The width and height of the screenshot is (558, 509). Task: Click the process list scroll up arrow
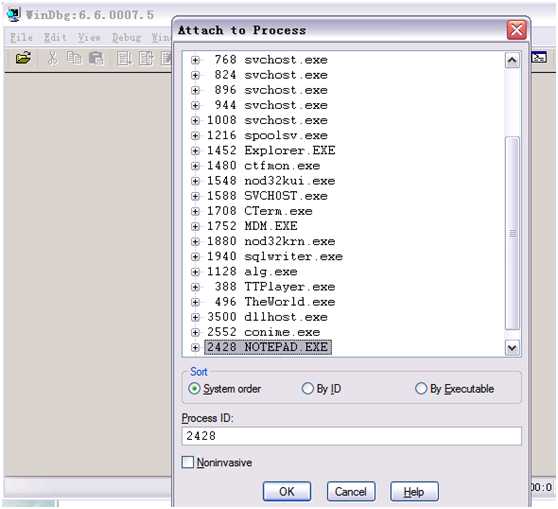coord(512,60)
